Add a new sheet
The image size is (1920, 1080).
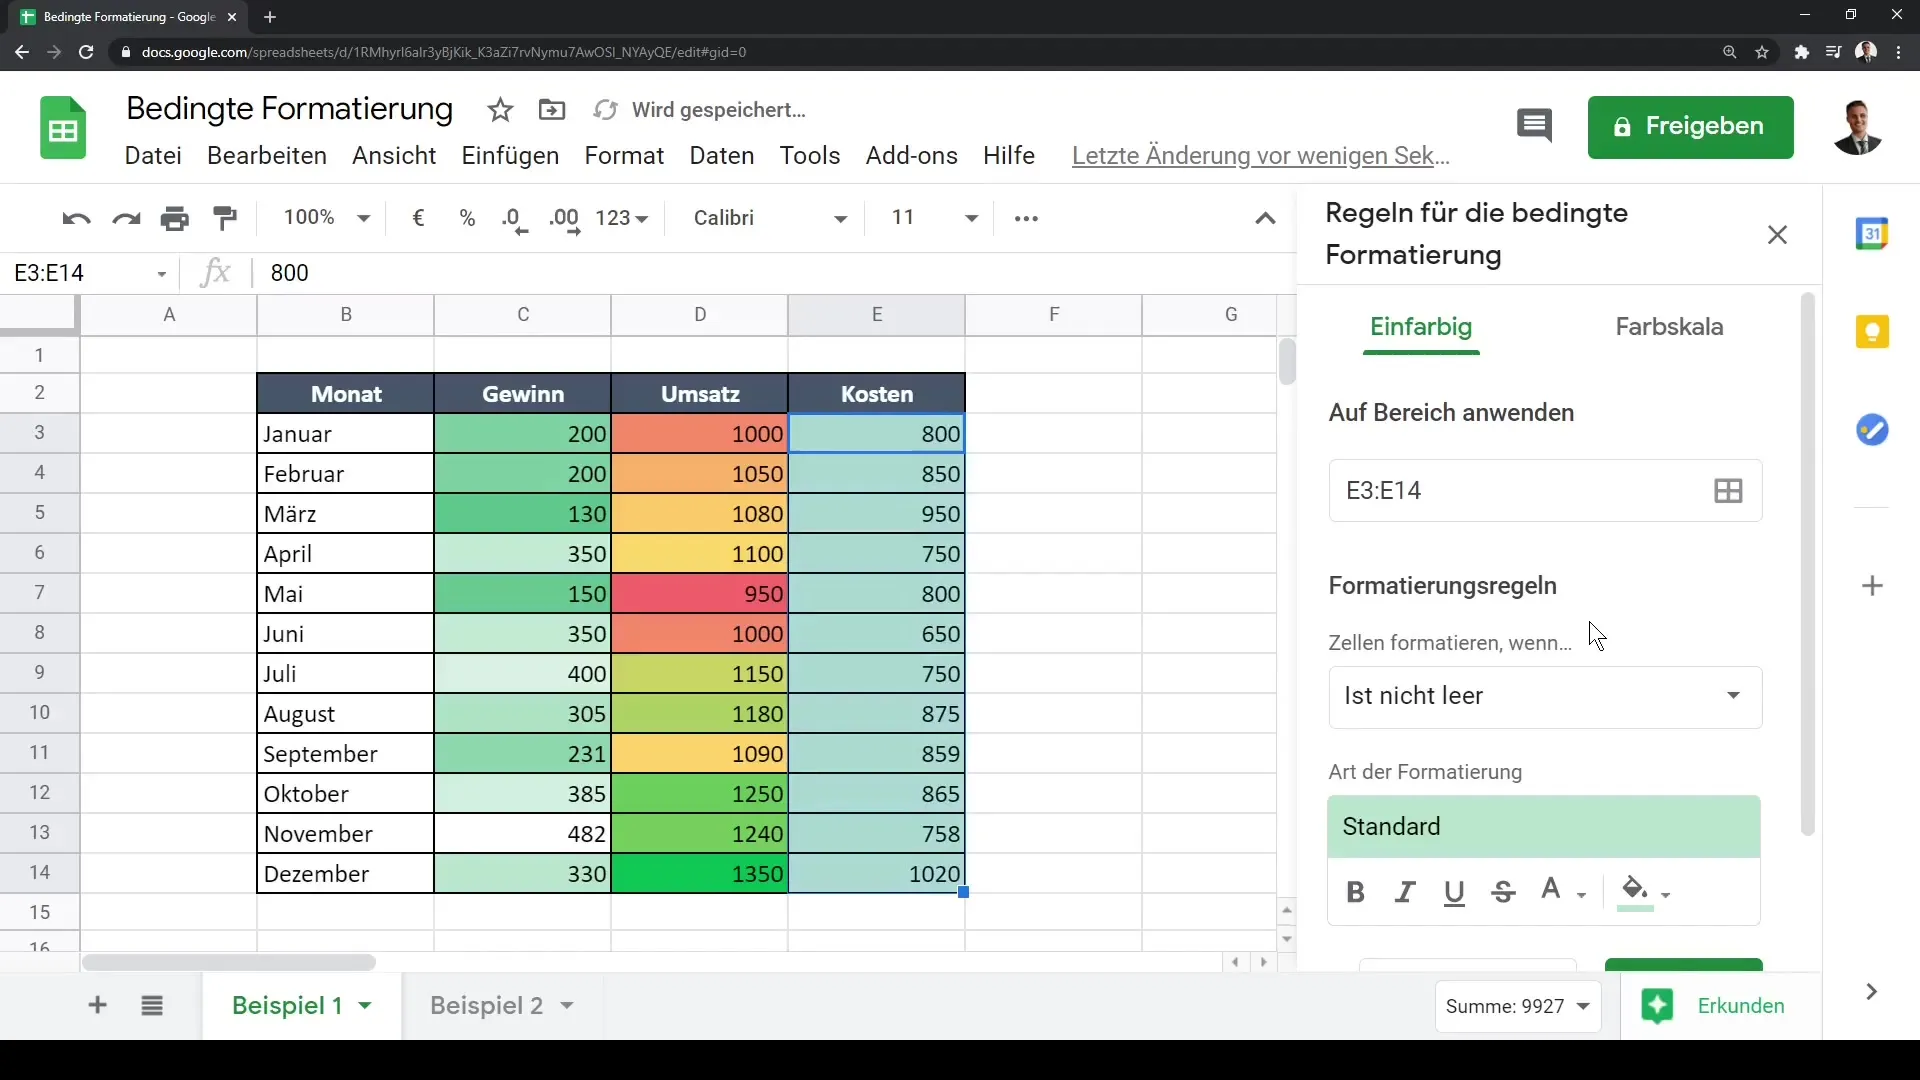pyautogui.click(x=97, y=1005)
